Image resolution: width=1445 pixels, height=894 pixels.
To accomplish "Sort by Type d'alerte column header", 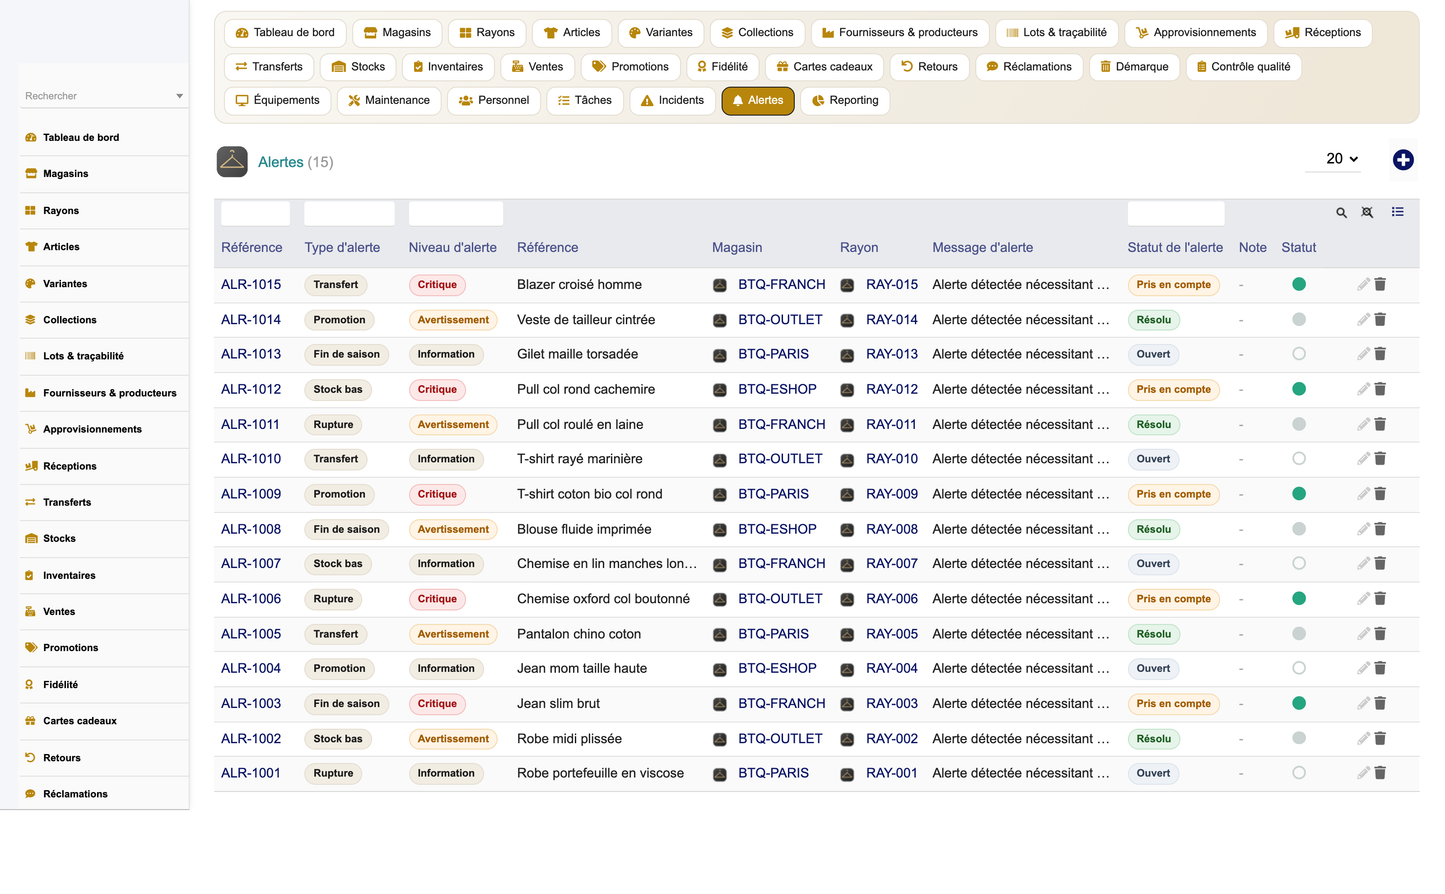I will pyautogui.click(x=342, y=248).
